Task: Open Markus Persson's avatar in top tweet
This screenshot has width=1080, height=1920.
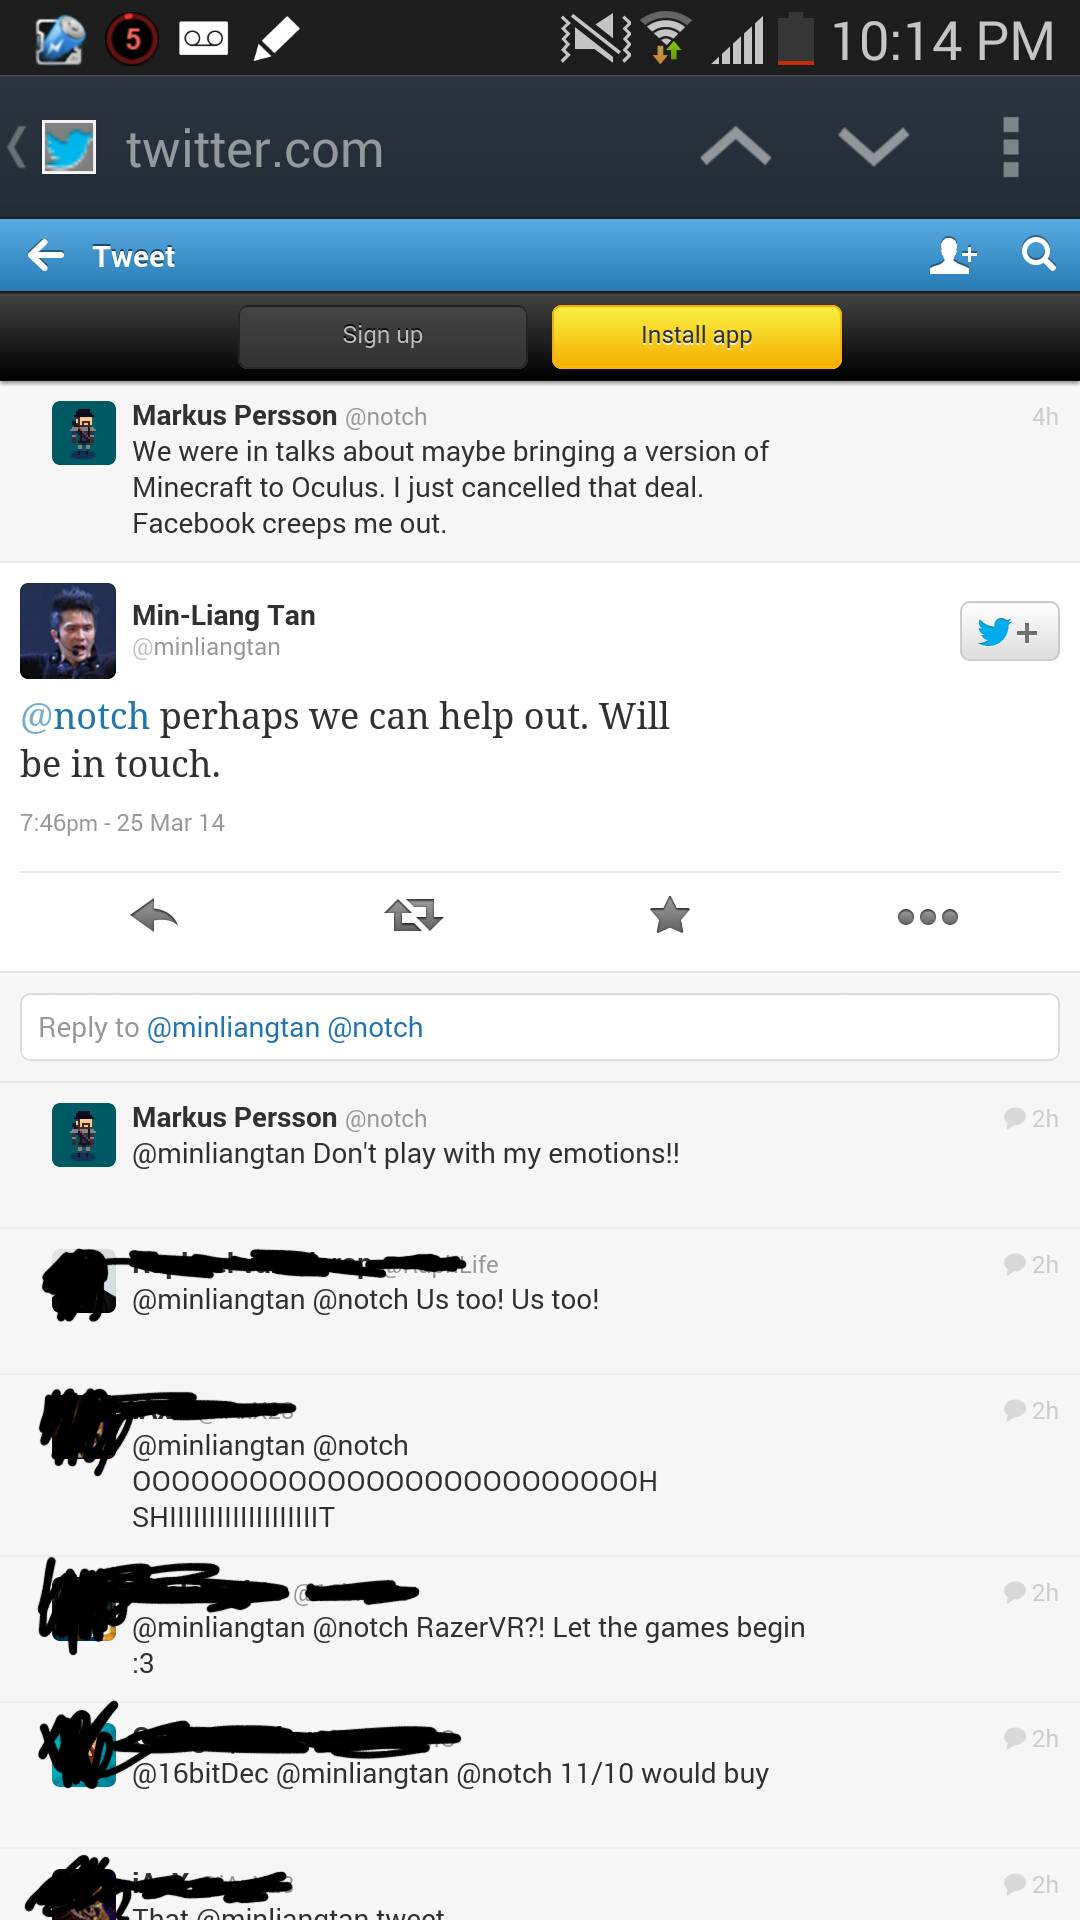Action: (84, 433)
